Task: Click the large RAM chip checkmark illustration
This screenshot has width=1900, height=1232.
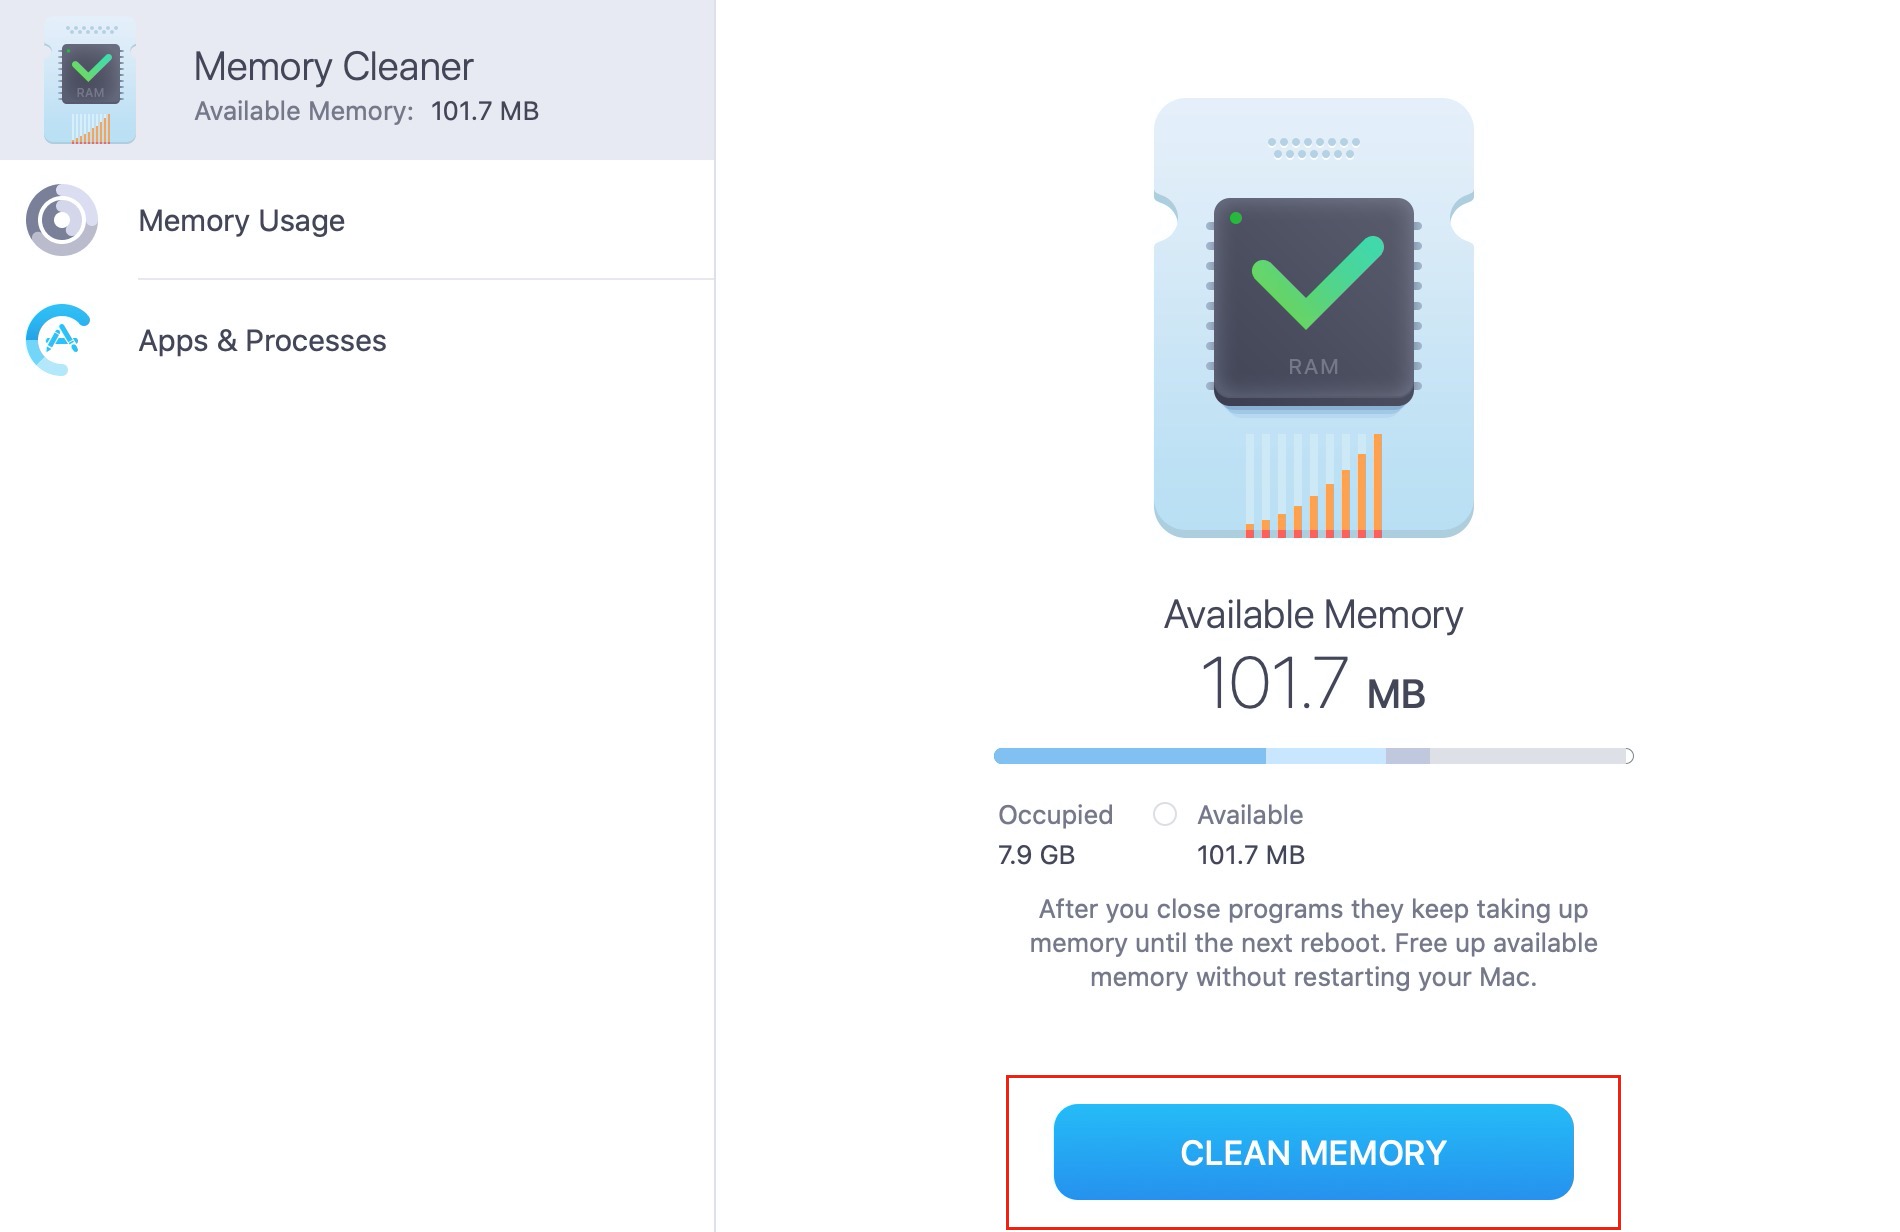Action: 1313,318
